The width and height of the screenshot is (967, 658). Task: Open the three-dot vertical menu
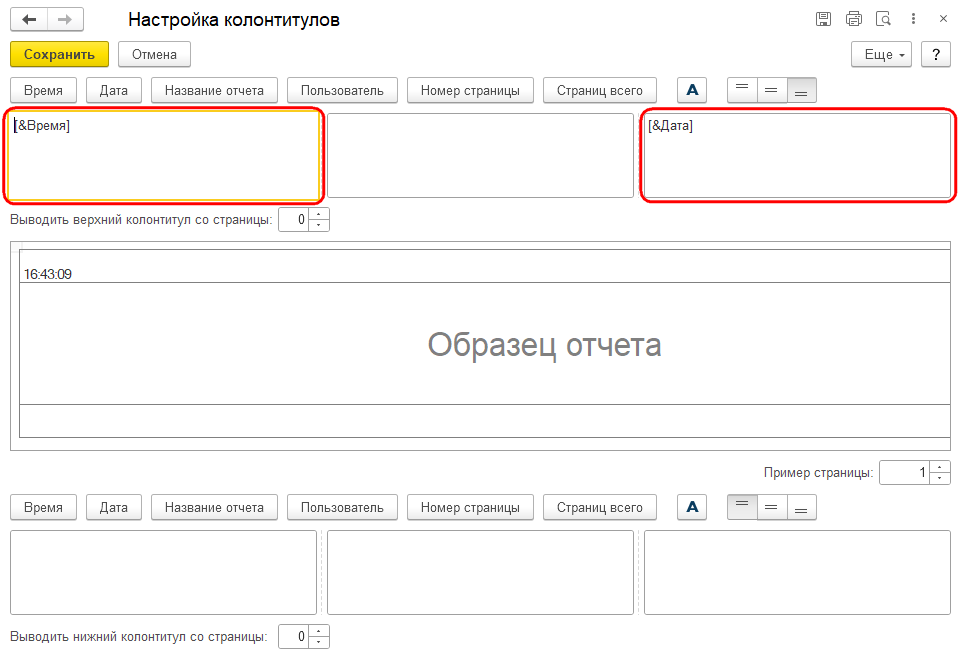pos(913,19)
